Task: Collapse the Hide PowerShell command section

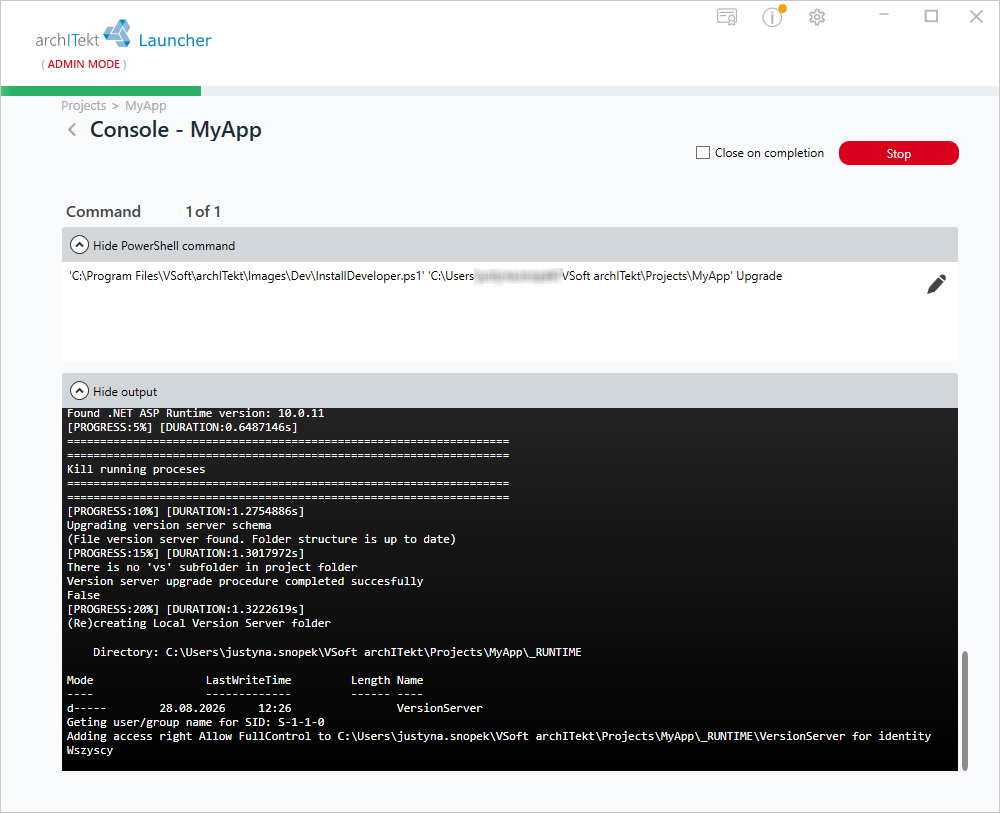Action: click(x=79, y=245)
